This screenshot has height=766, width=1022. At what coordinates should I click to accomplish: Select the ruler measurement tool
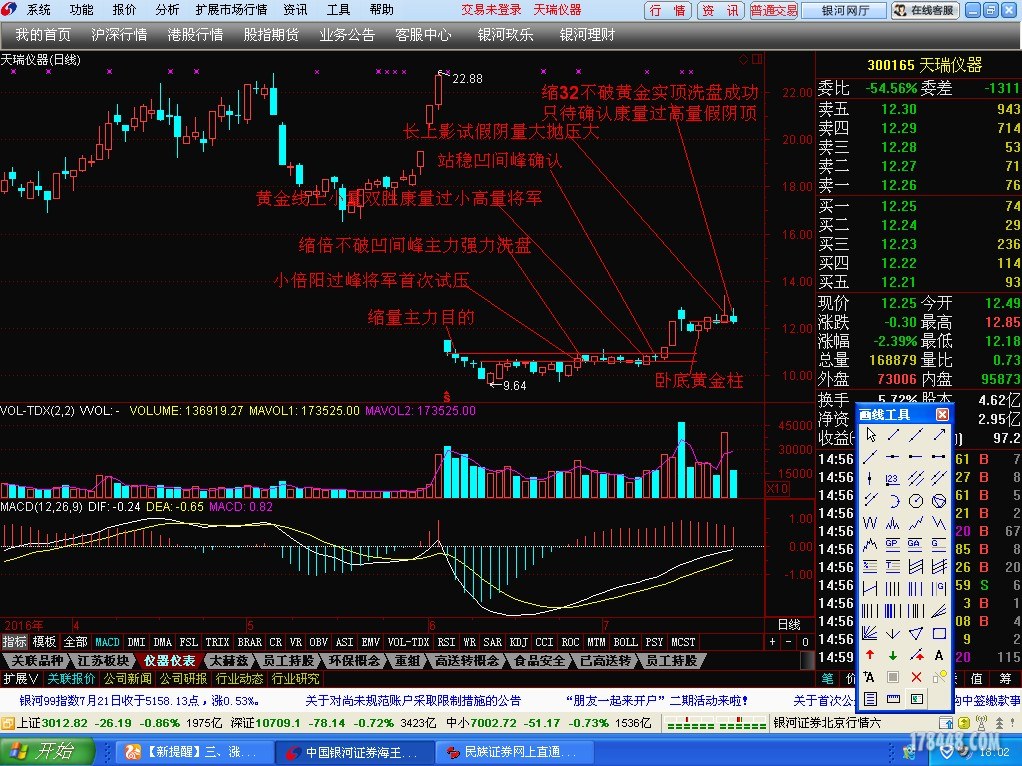click(x=893, y=699)
